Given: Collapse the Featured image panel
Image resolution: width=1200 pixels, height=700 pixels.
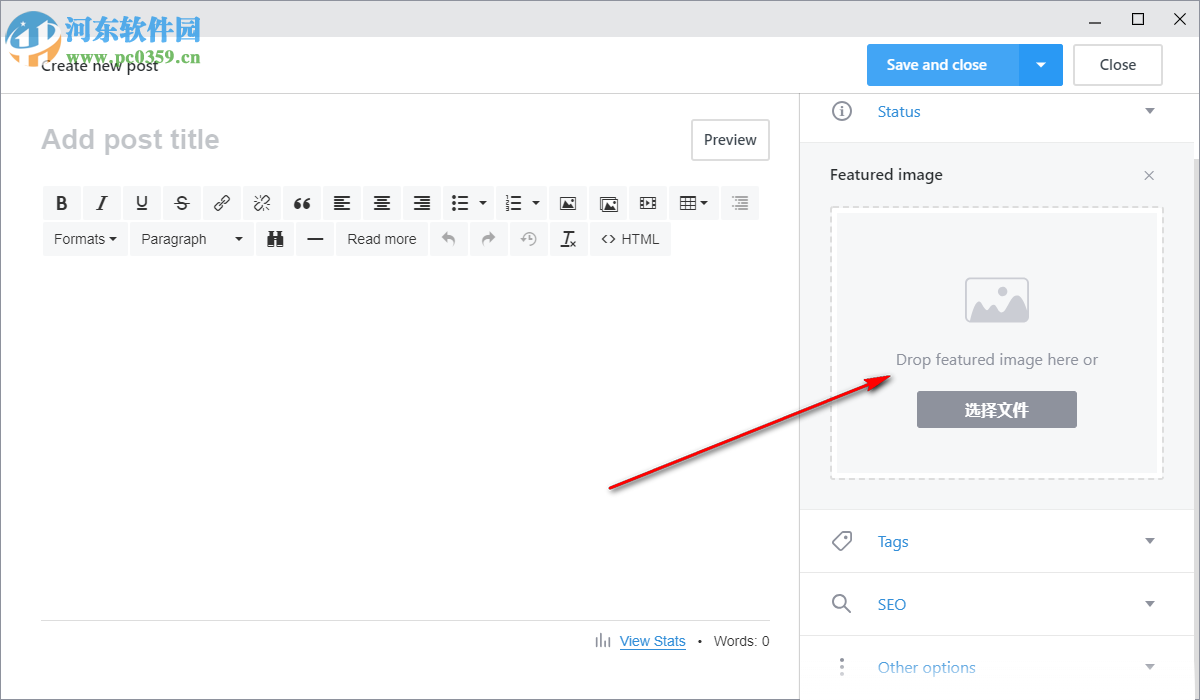Looking at the screenshot, I should (1149, 175).
